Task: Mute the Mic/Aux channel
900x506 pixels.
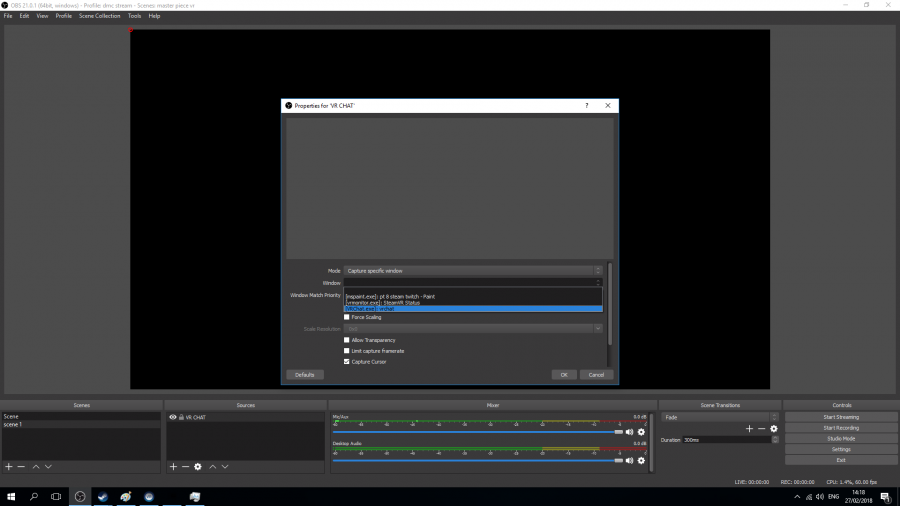Action: pos(629,432)
